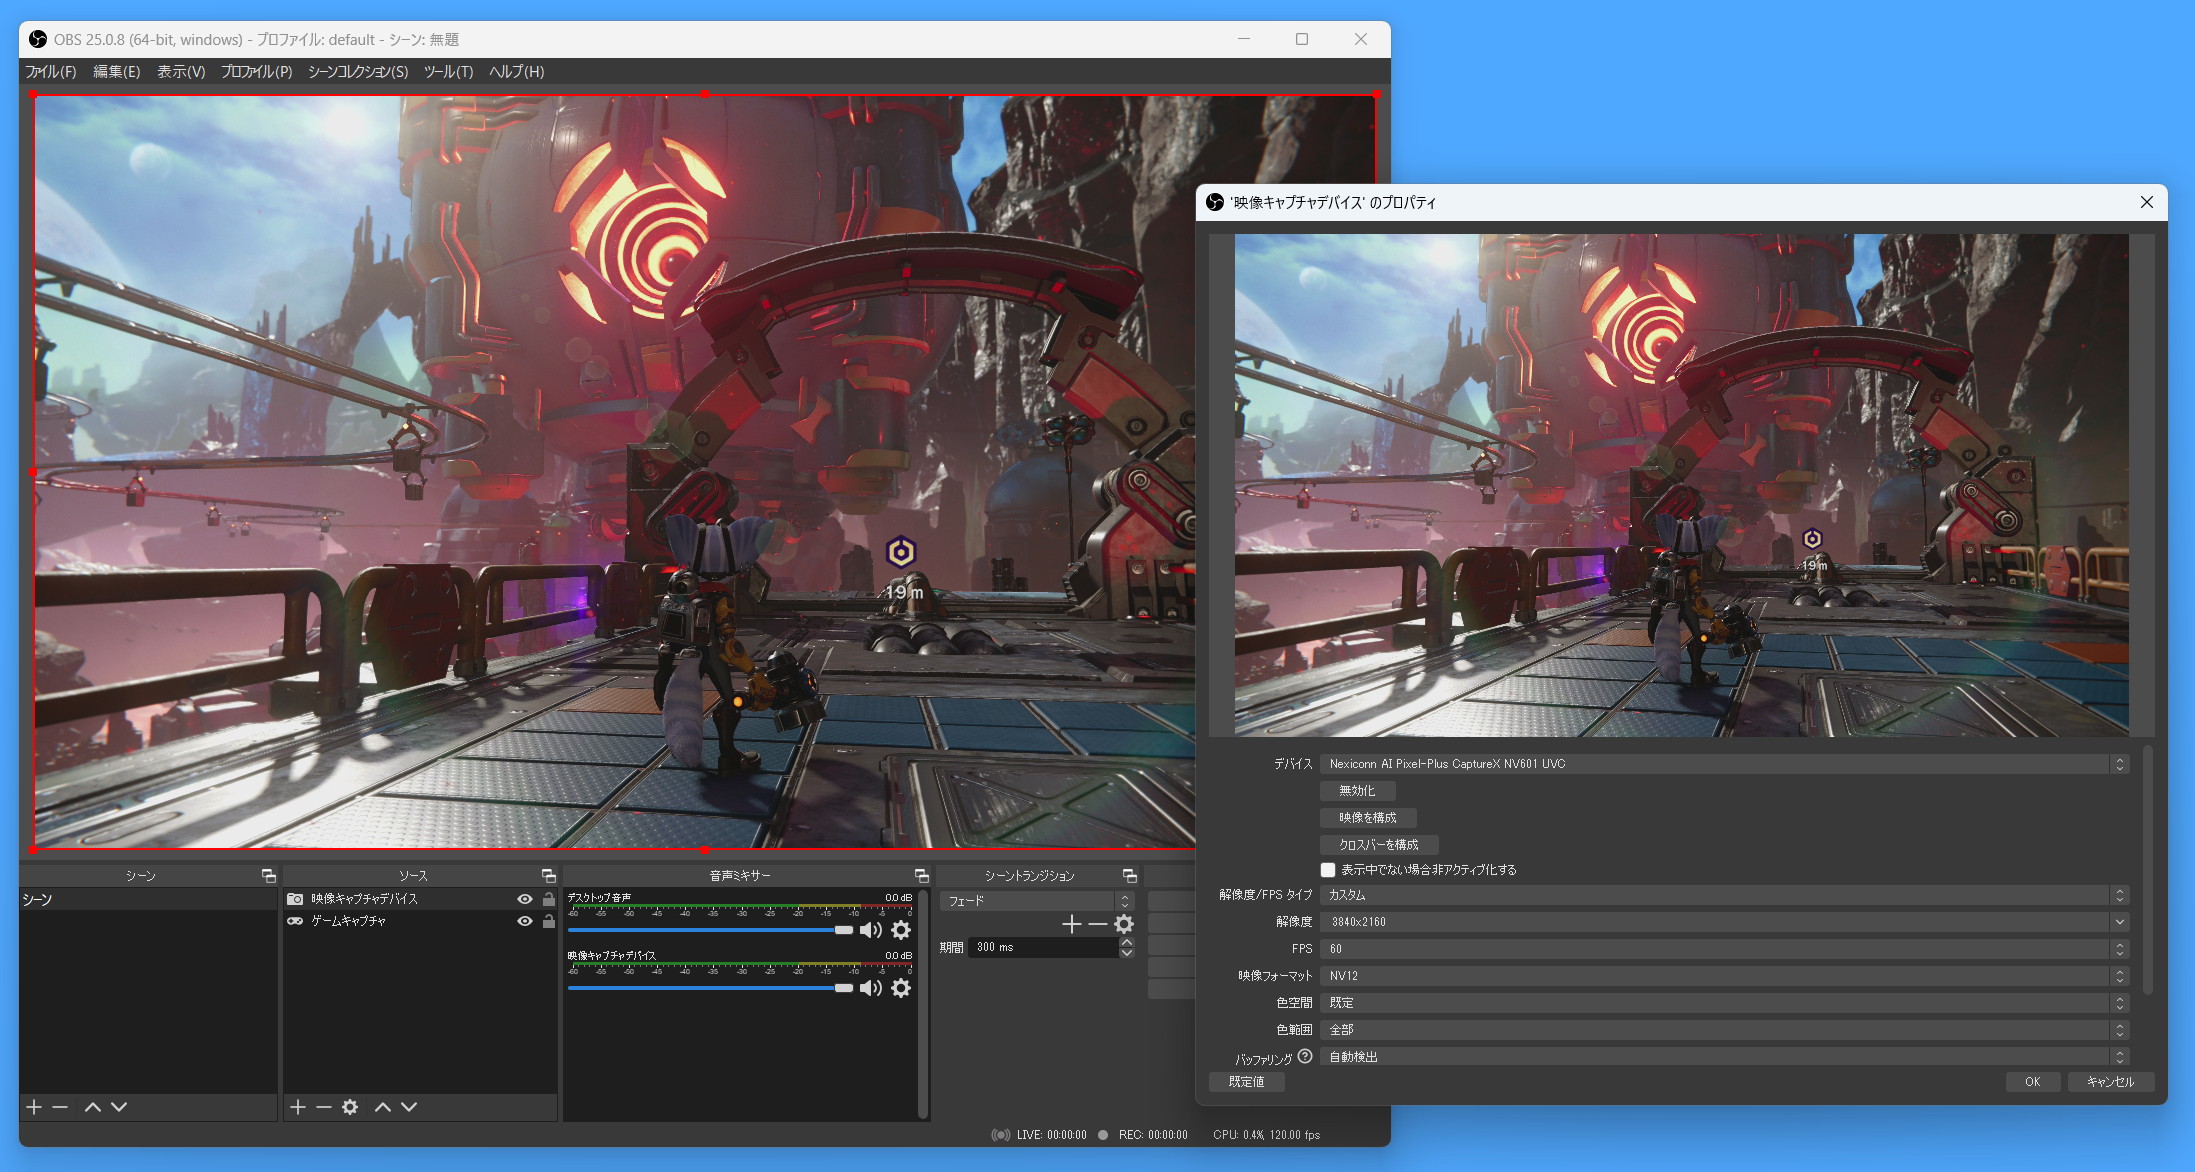Viewport: 2195px width, 1172px height.
Task: Toggle visibility of 映像キャプチャデバイス source
Action: (x=524, y=899)
